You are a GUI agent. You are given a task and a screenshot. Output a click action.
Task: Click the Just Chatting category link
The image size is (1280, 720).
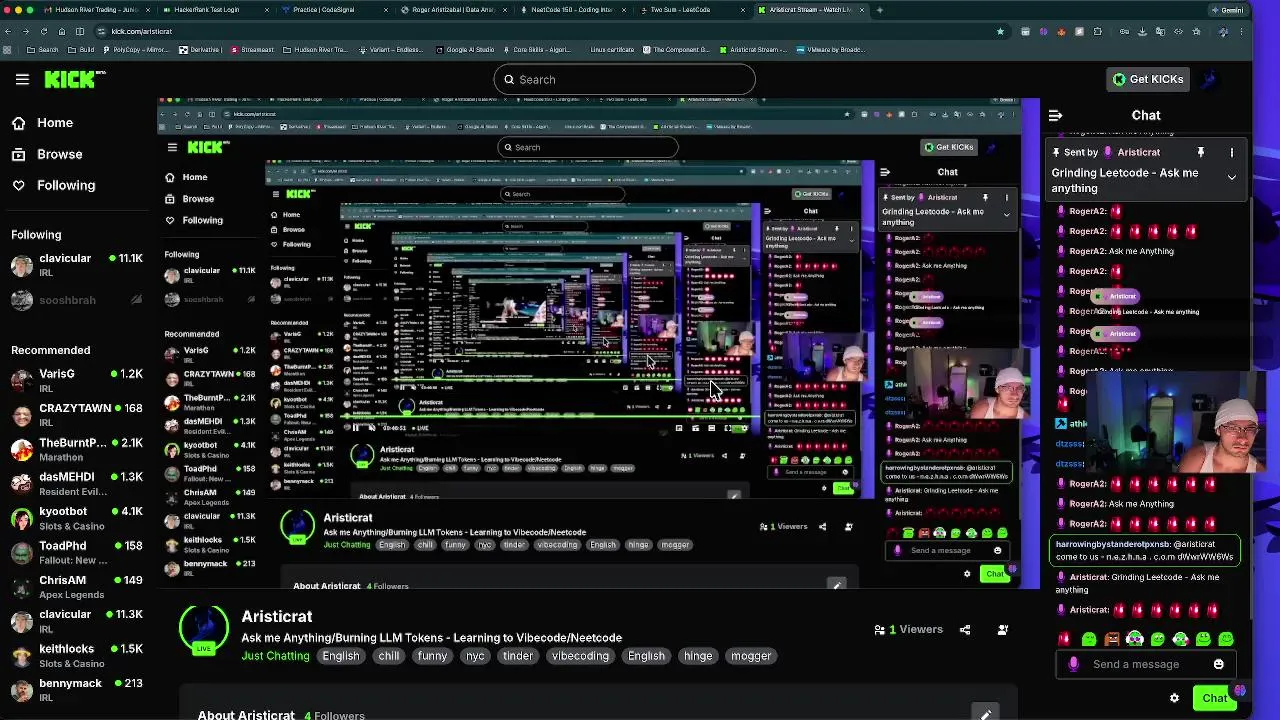pyautogui.click(x=275, y=656)
